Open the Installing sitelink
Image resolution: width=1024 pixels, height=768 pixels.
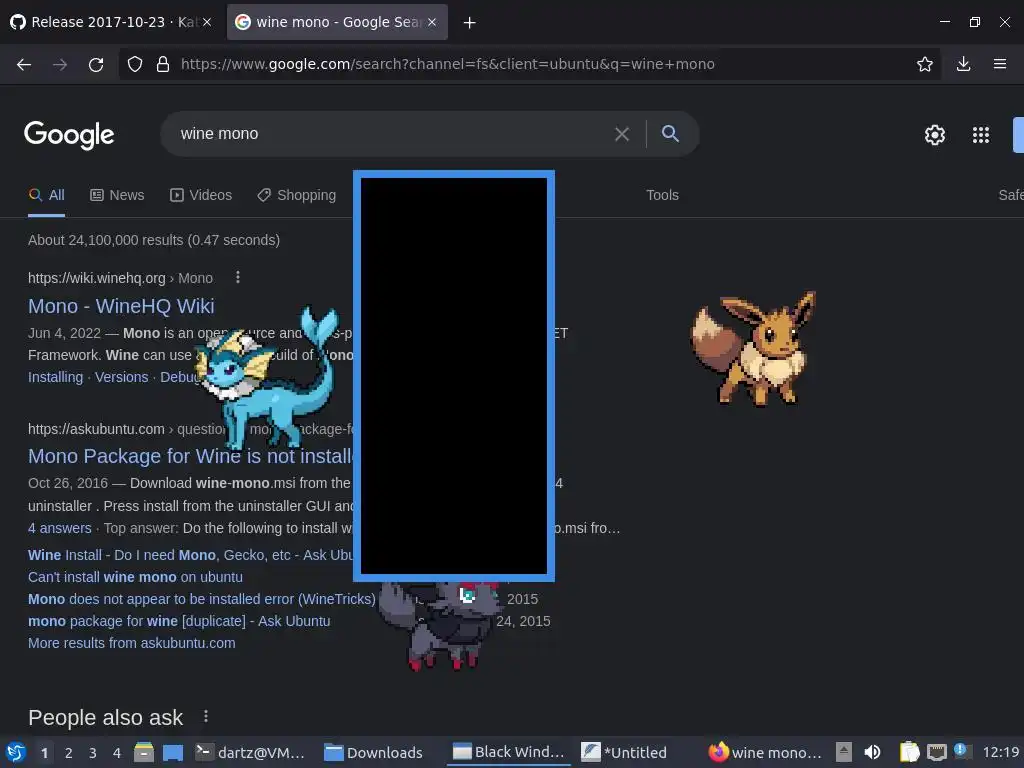56,377
